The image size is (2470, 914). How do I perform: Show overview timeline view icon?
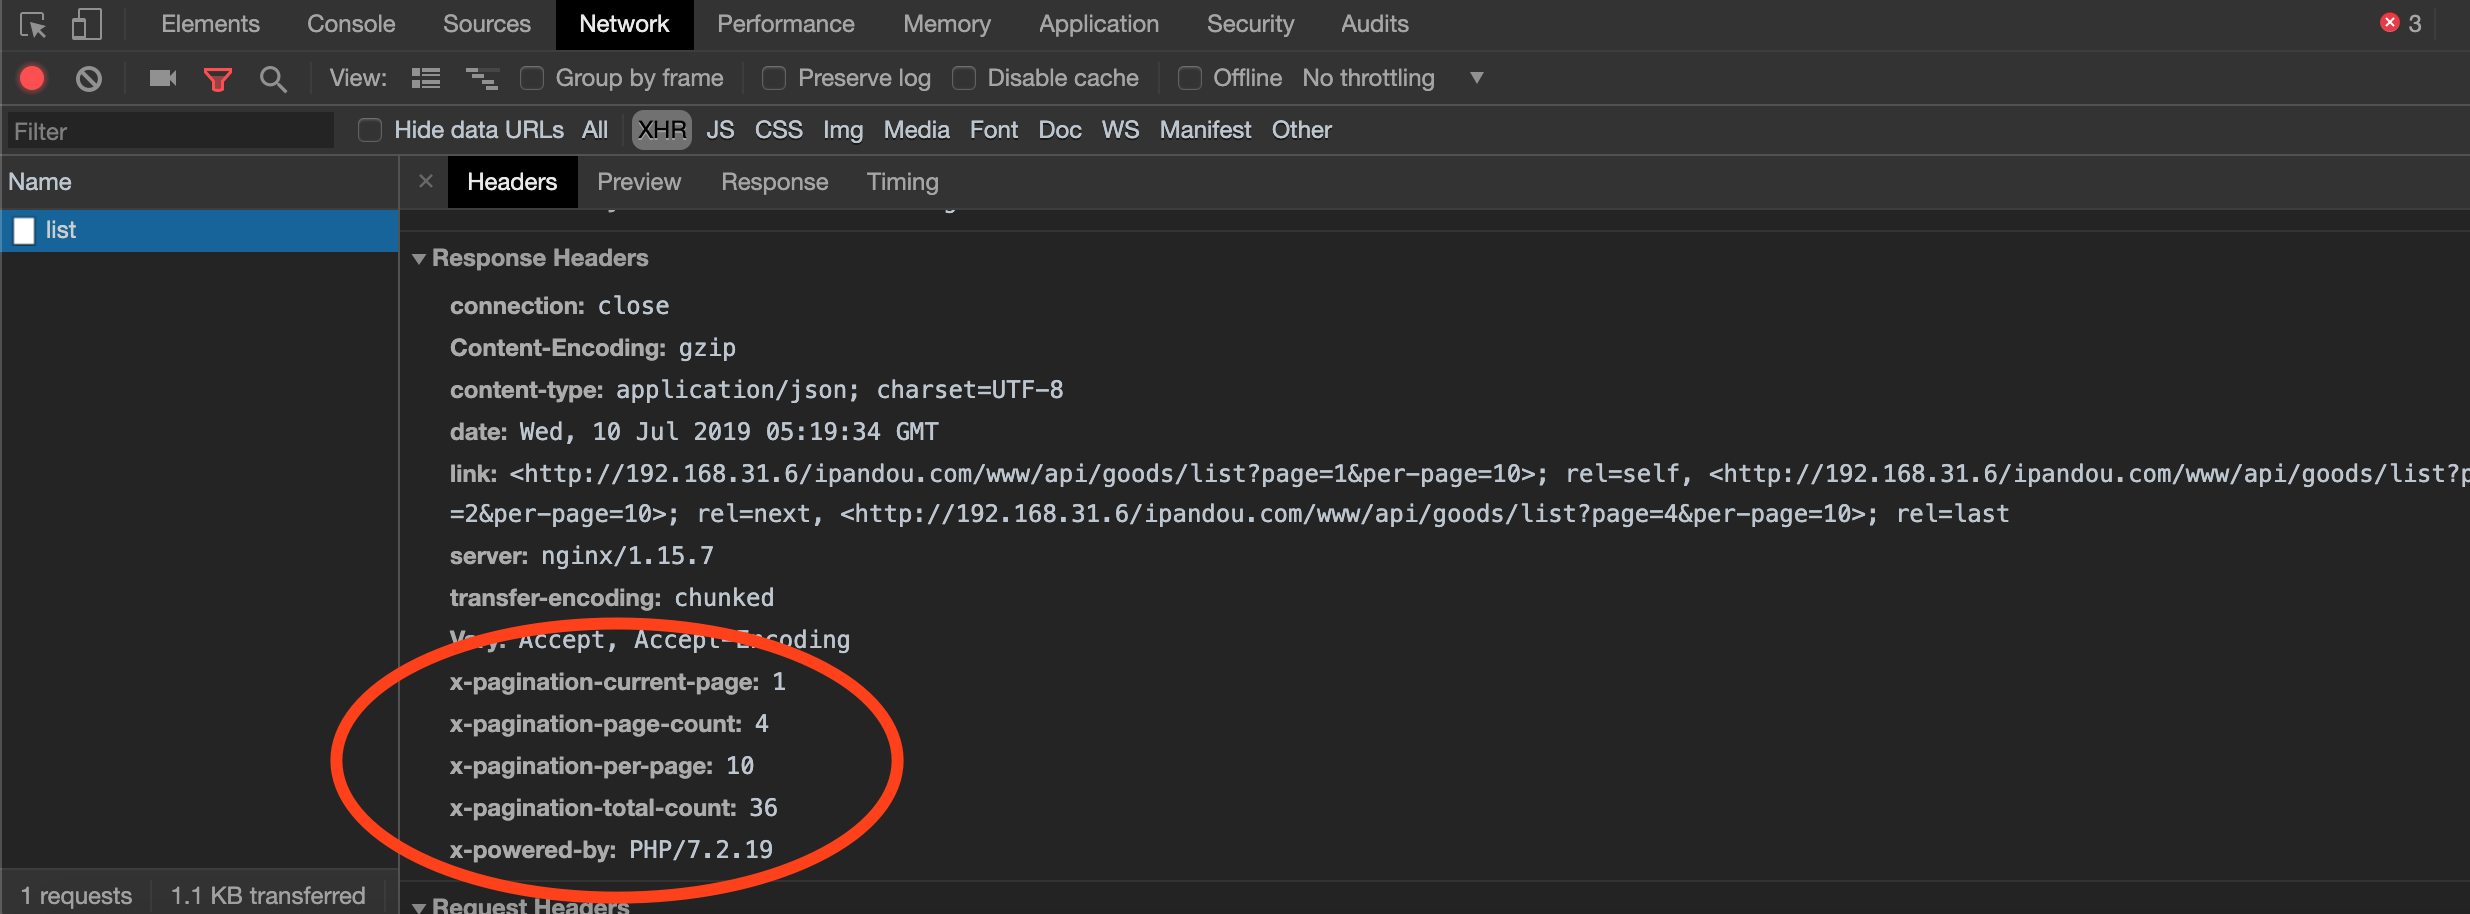(x=483, y=77)
